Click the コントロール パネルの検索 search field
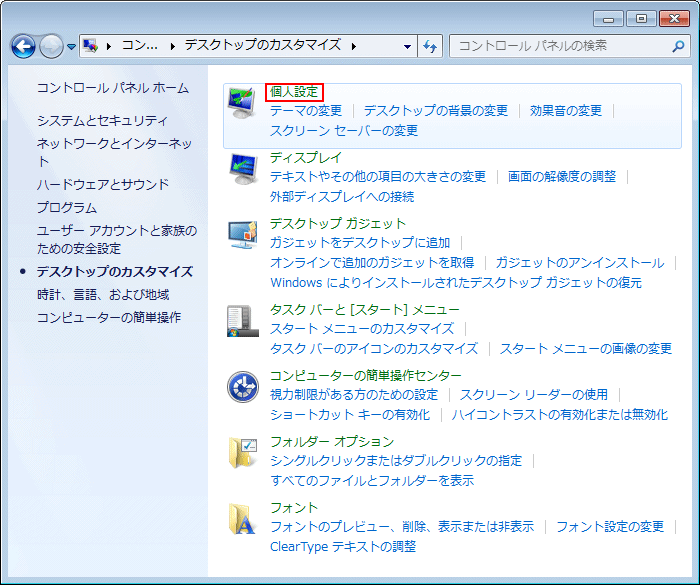Image resolution: width=700 pixels, height=585 pixels. coord(560,46)
